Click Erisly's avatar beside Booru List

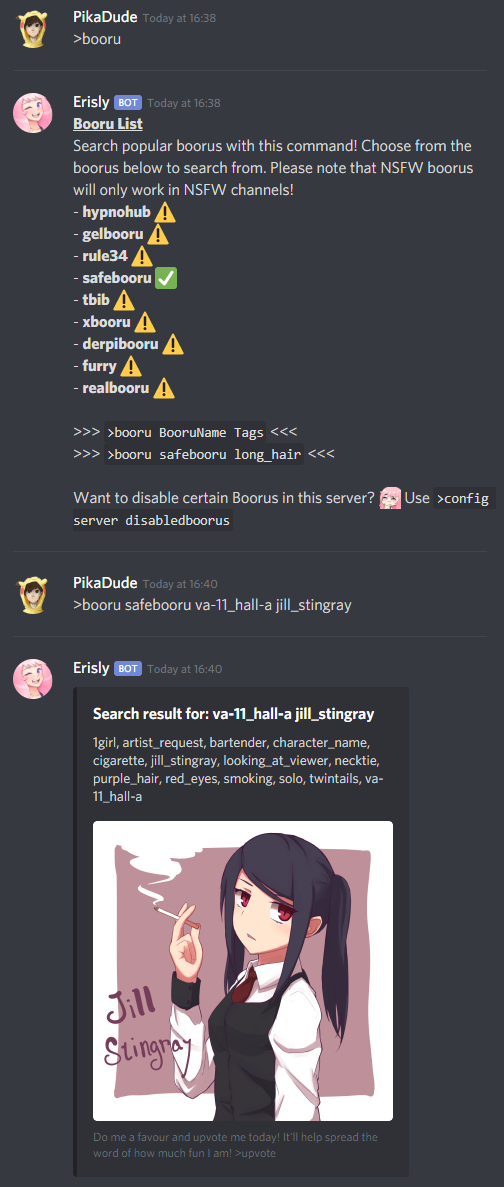pos(33,113)
